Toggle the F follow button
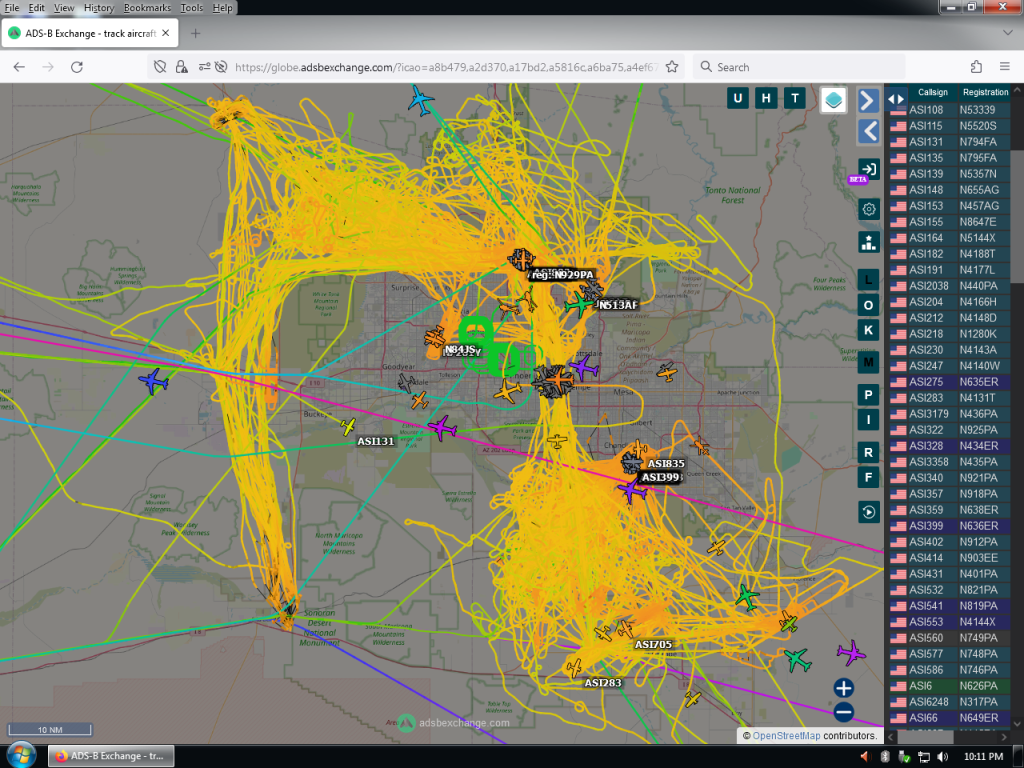This screenshot has height=768, width=1024. (x=869, y=477)
